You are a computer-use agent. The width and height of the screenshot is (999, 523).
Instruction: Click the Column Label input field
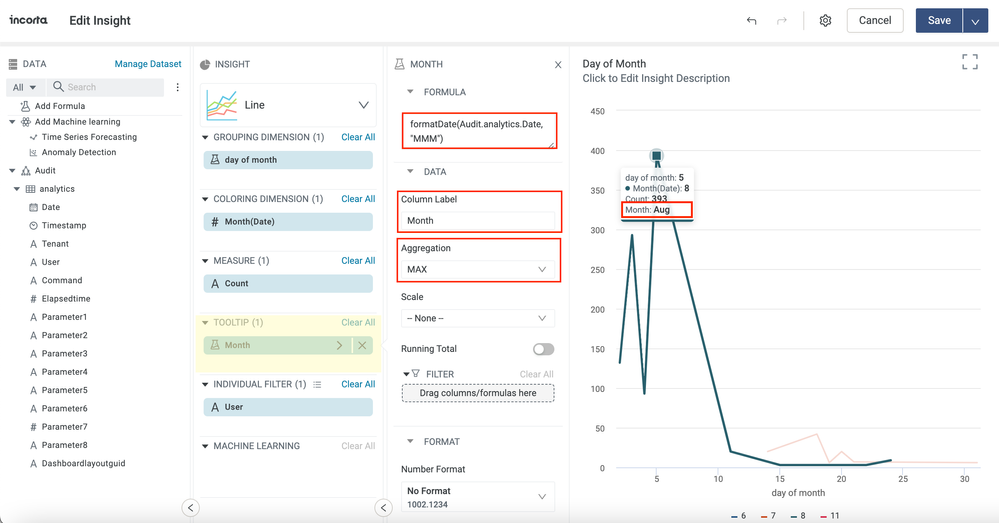click(477, 220)
